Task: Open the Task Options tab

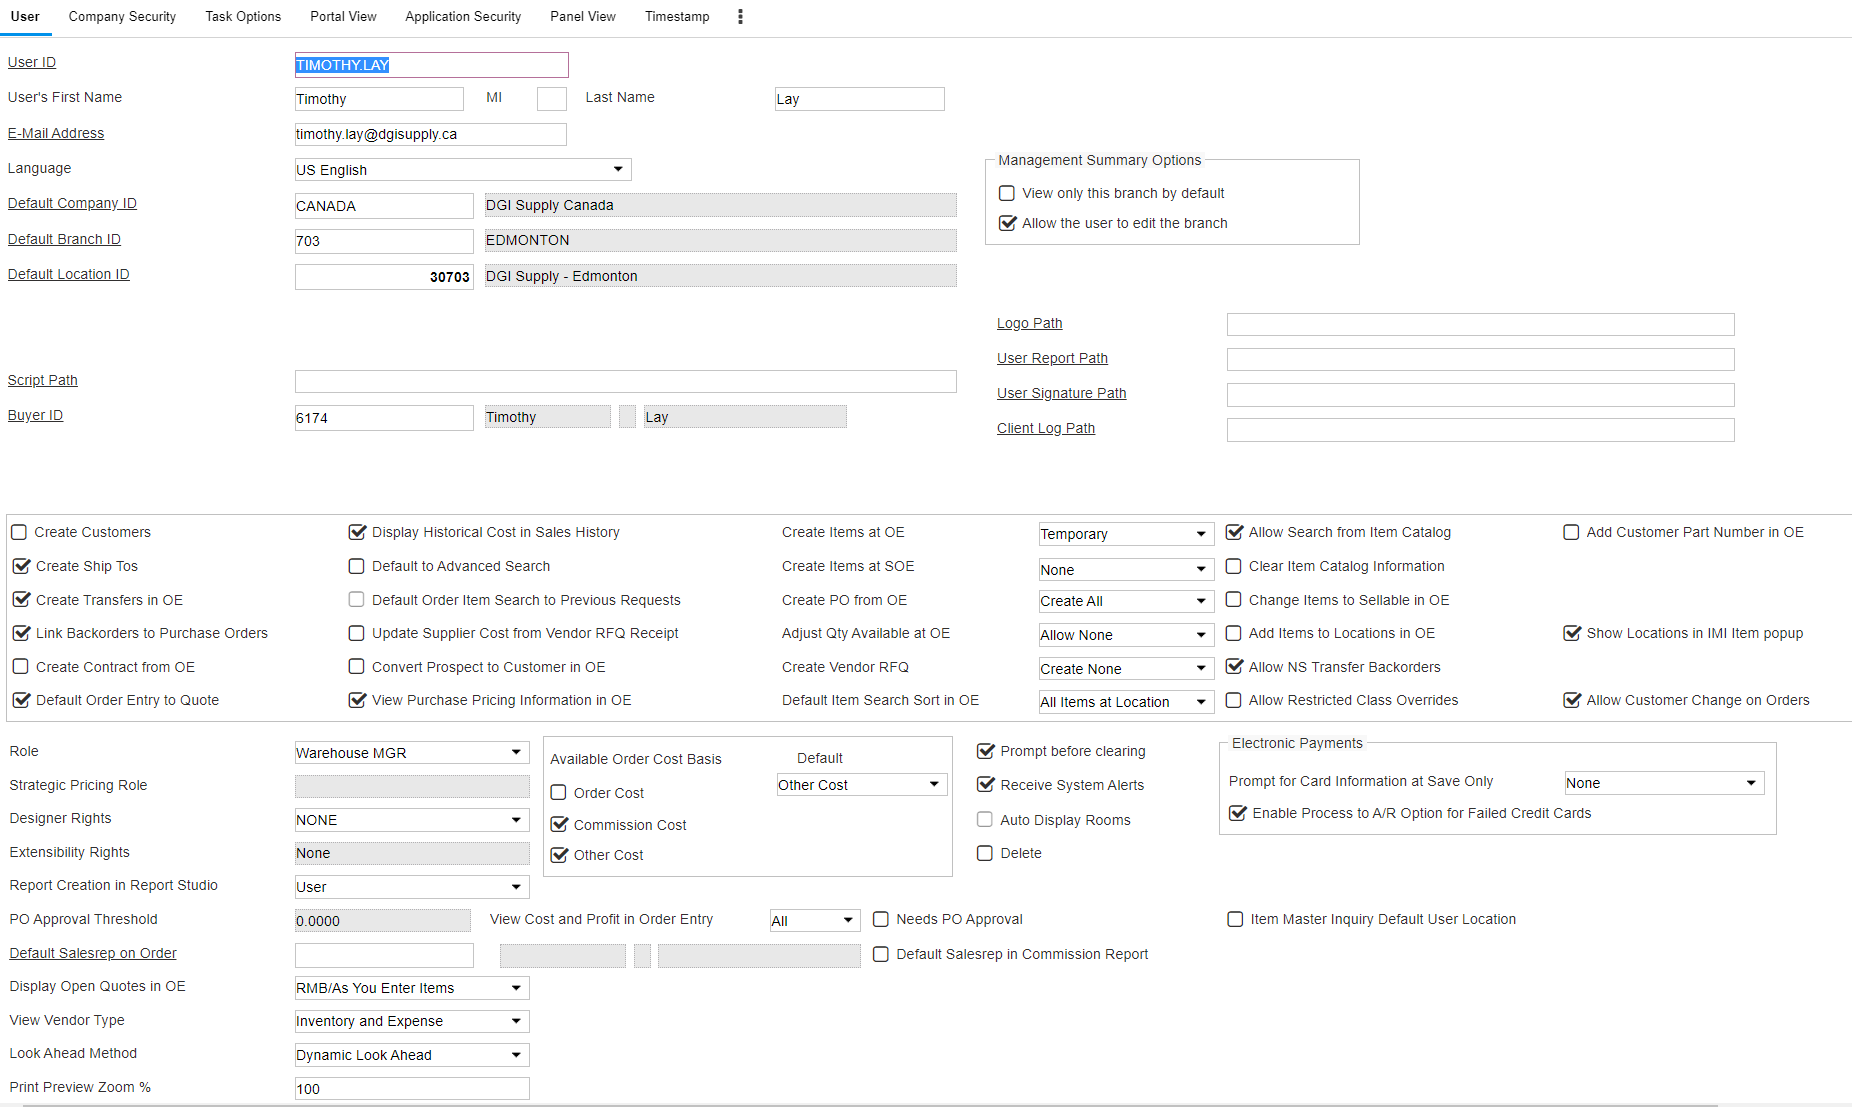Action: click(x=243, y=17)
